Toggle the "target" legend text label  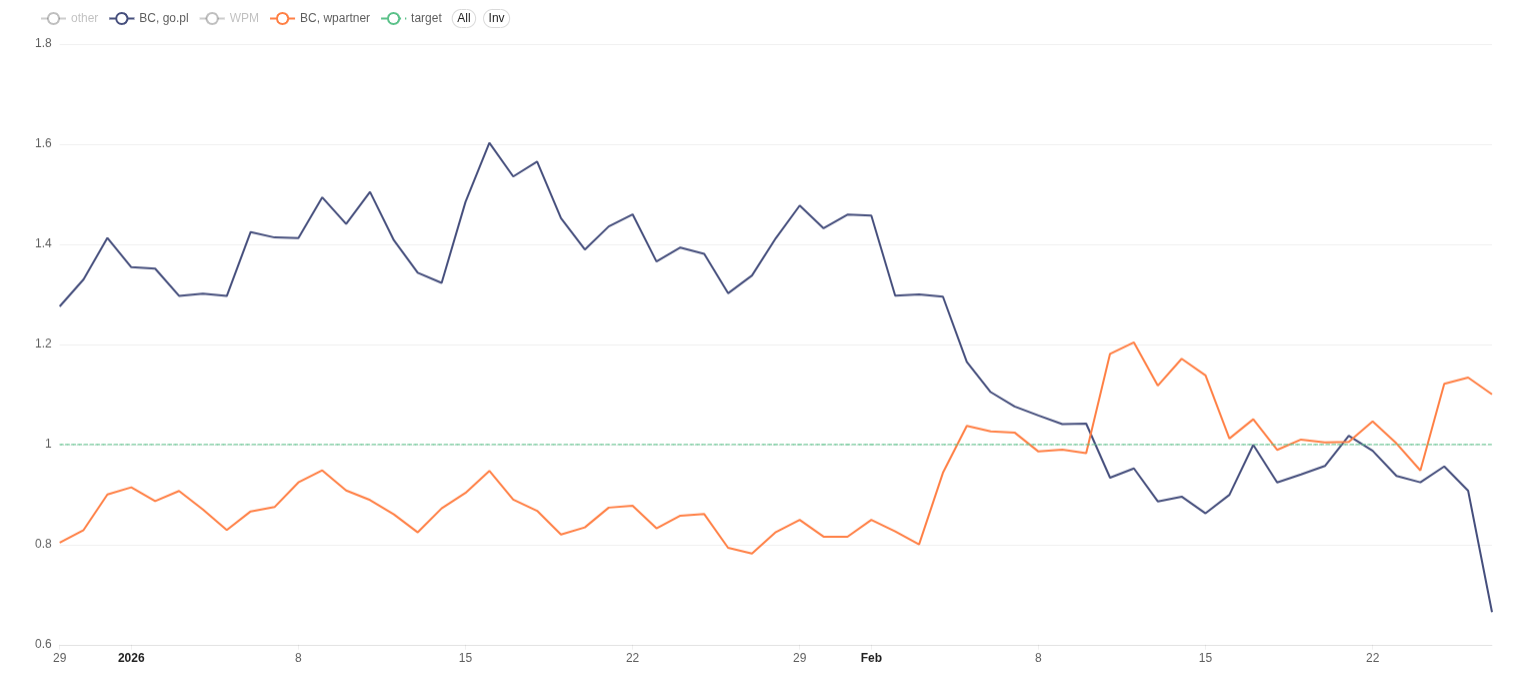[x=426, y=18]
